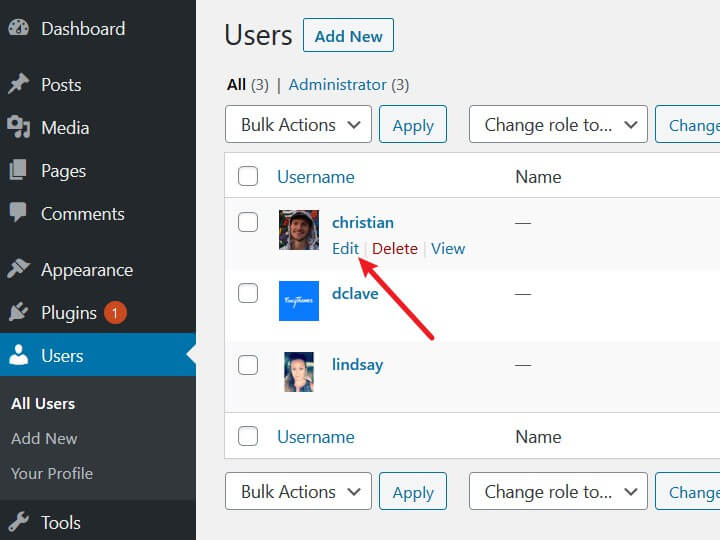Select the Users menu item
Viewport: 720px width, 540px height.
point(98,355)
